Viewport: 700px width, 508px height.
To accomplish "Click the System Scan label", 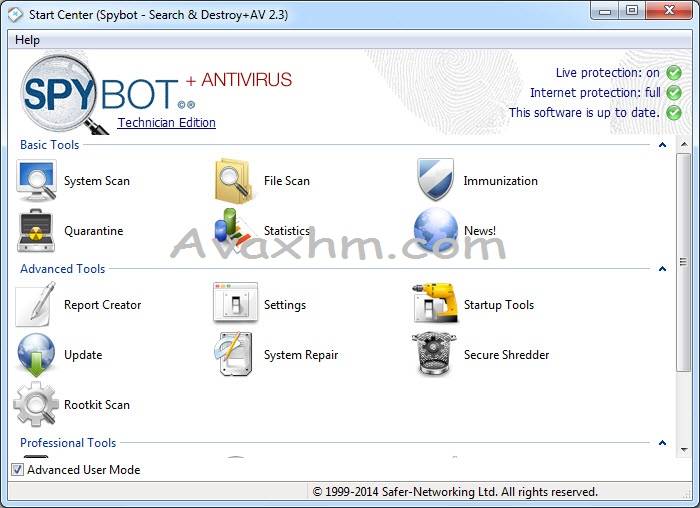I will point(97,181).
